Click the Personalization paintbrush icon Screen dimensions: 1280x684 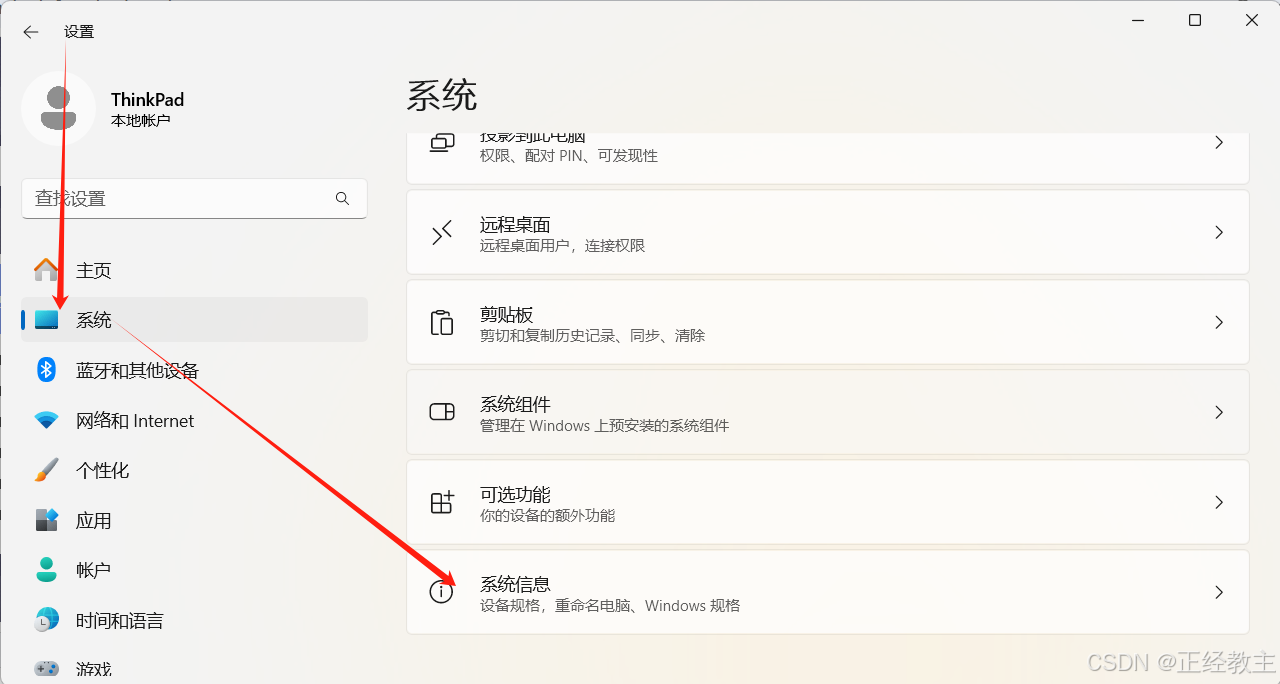(x=46, y=470)
